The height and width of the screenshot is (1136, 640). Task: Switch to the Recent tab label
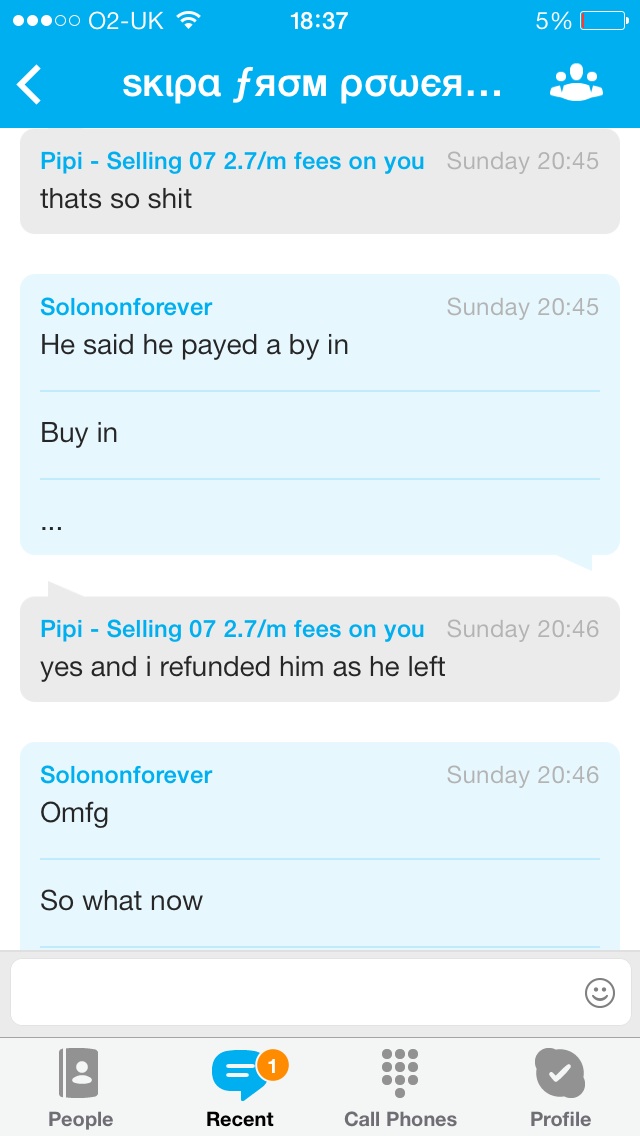point(240,1119)
